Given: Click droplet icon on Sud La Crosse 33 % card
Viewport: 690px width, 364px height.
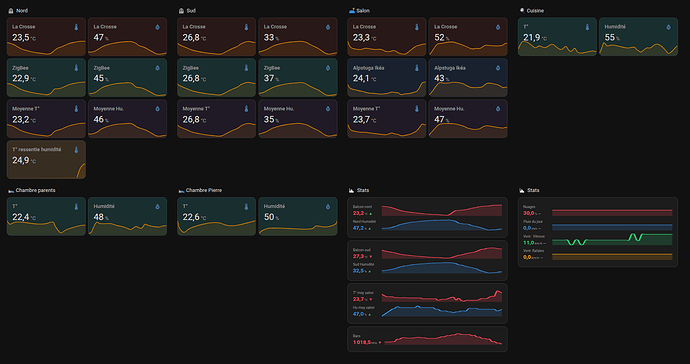Looking at the screenshot, I should pyautogui.click(x=328, y=27).
